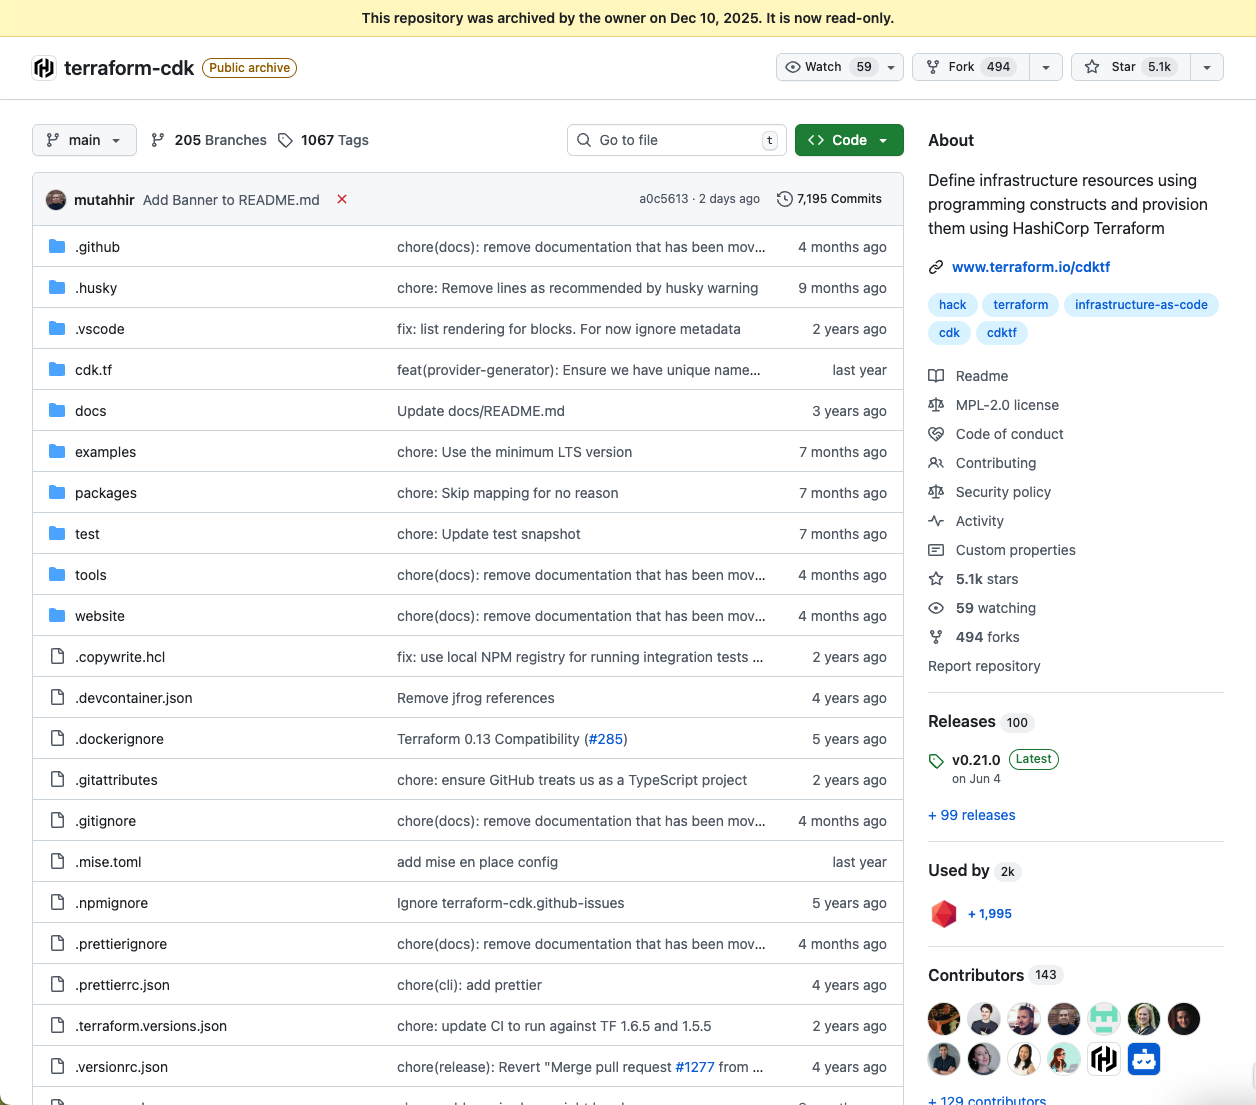This screenshot has height=1105, width=1256.
Task: Click the tag icon beside v0.21.0 release
Action: point(936,761)
